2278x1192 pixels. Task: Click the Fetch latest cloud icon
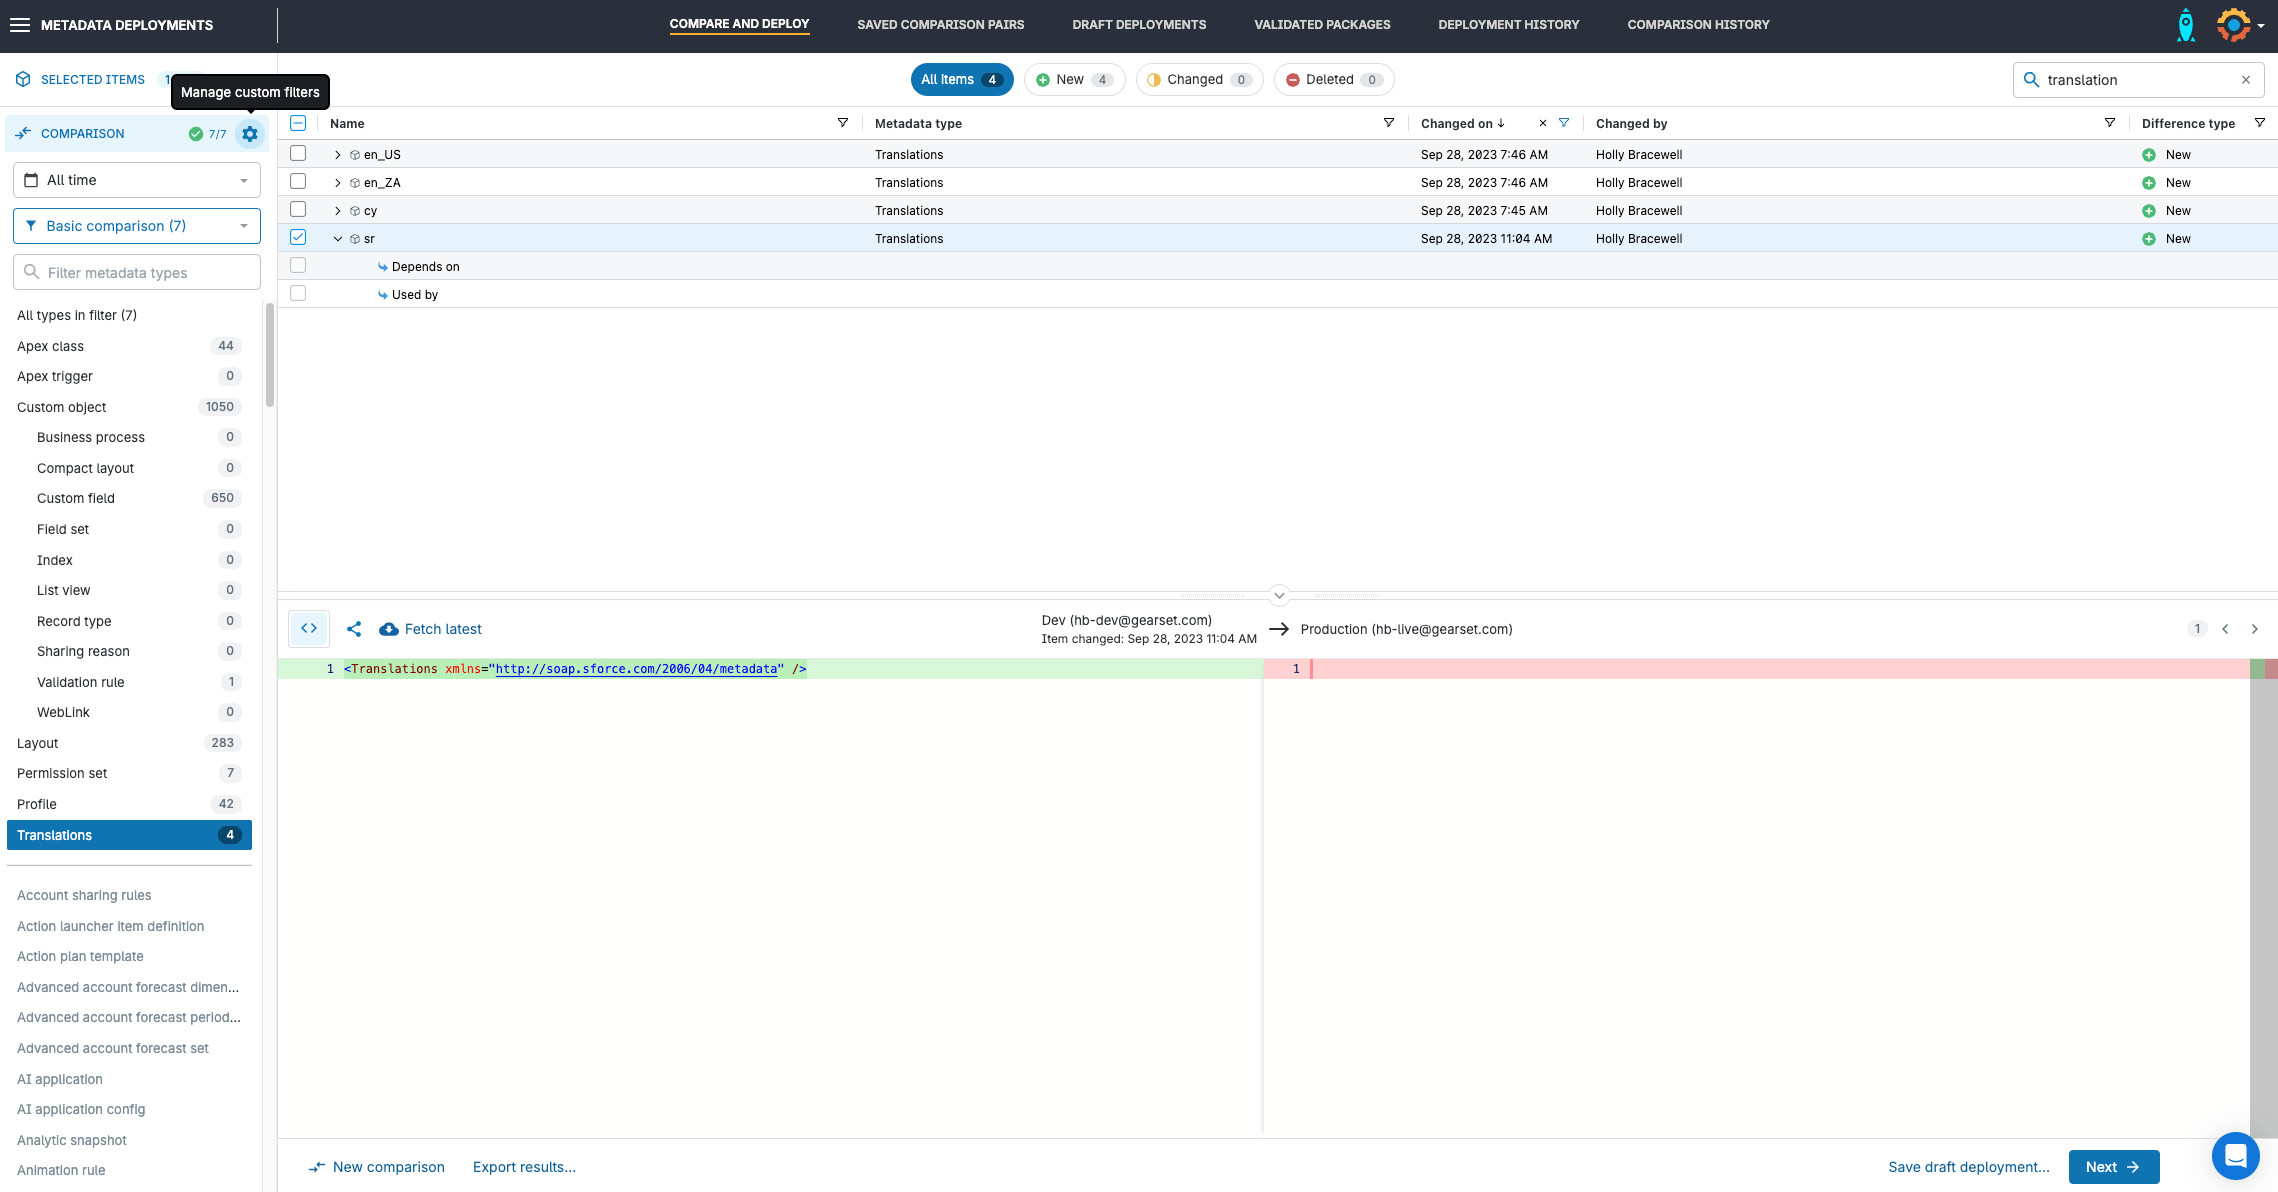[x=389, y=628]
